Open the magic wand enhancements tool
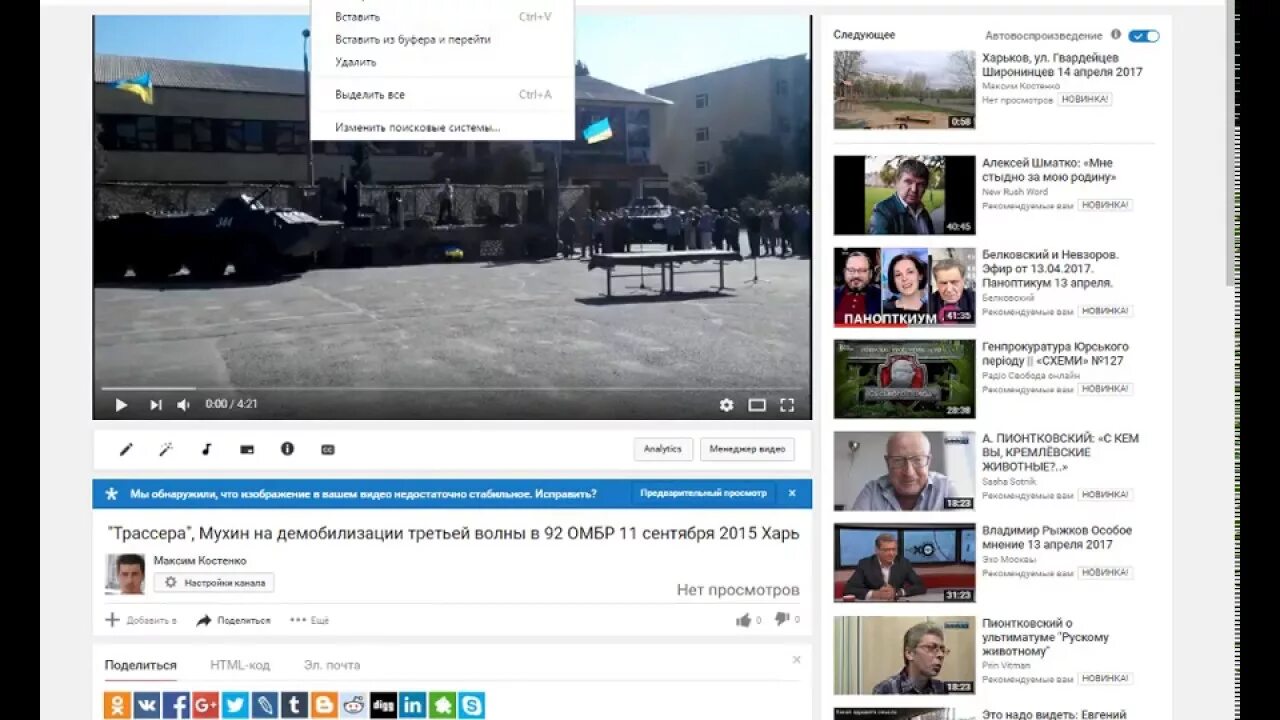The width and height of the screenshot is (1280, 720). [166, 449]
